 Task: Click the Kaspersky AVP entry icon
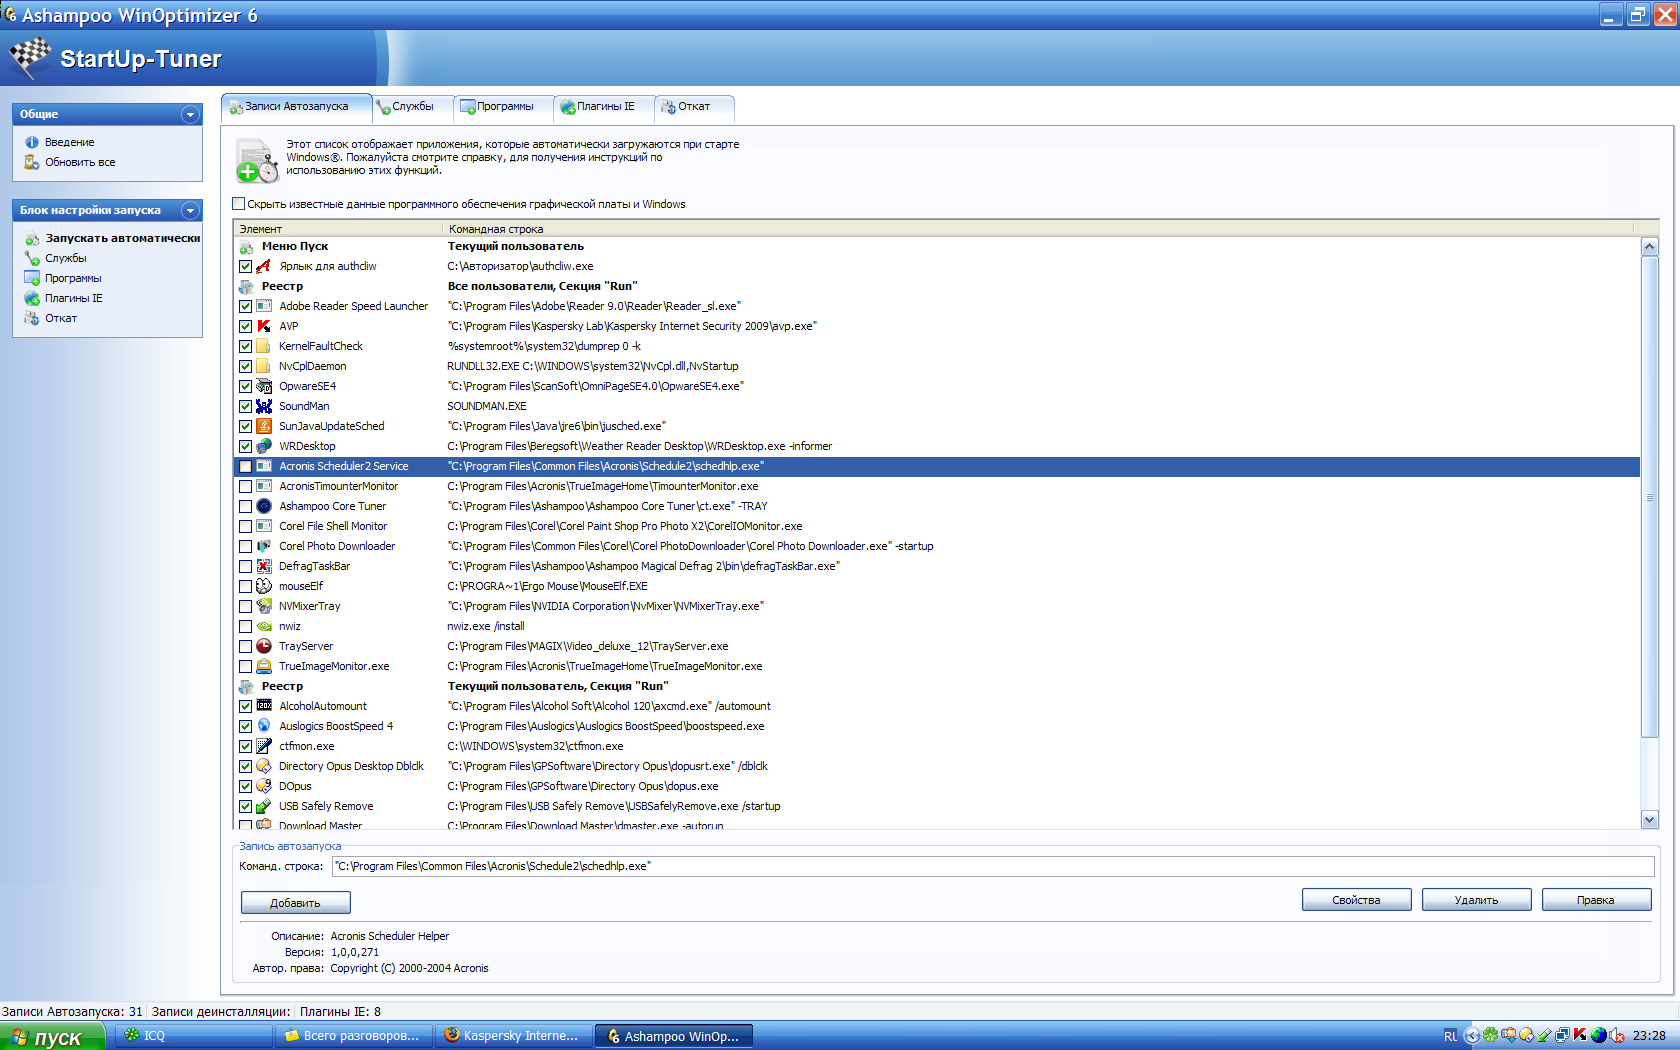click(x=264, y=326)
